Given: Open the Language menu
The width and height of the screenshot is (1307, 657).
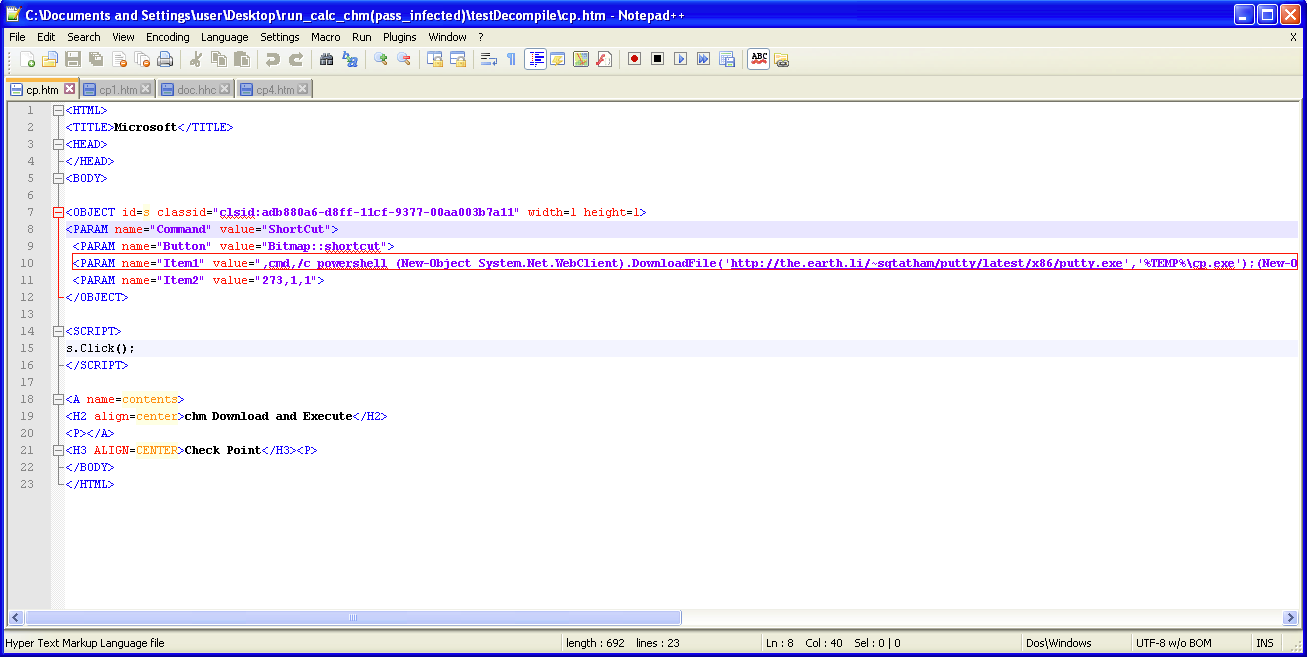Looking at the screenshot, I should click(x=225, y=37).
